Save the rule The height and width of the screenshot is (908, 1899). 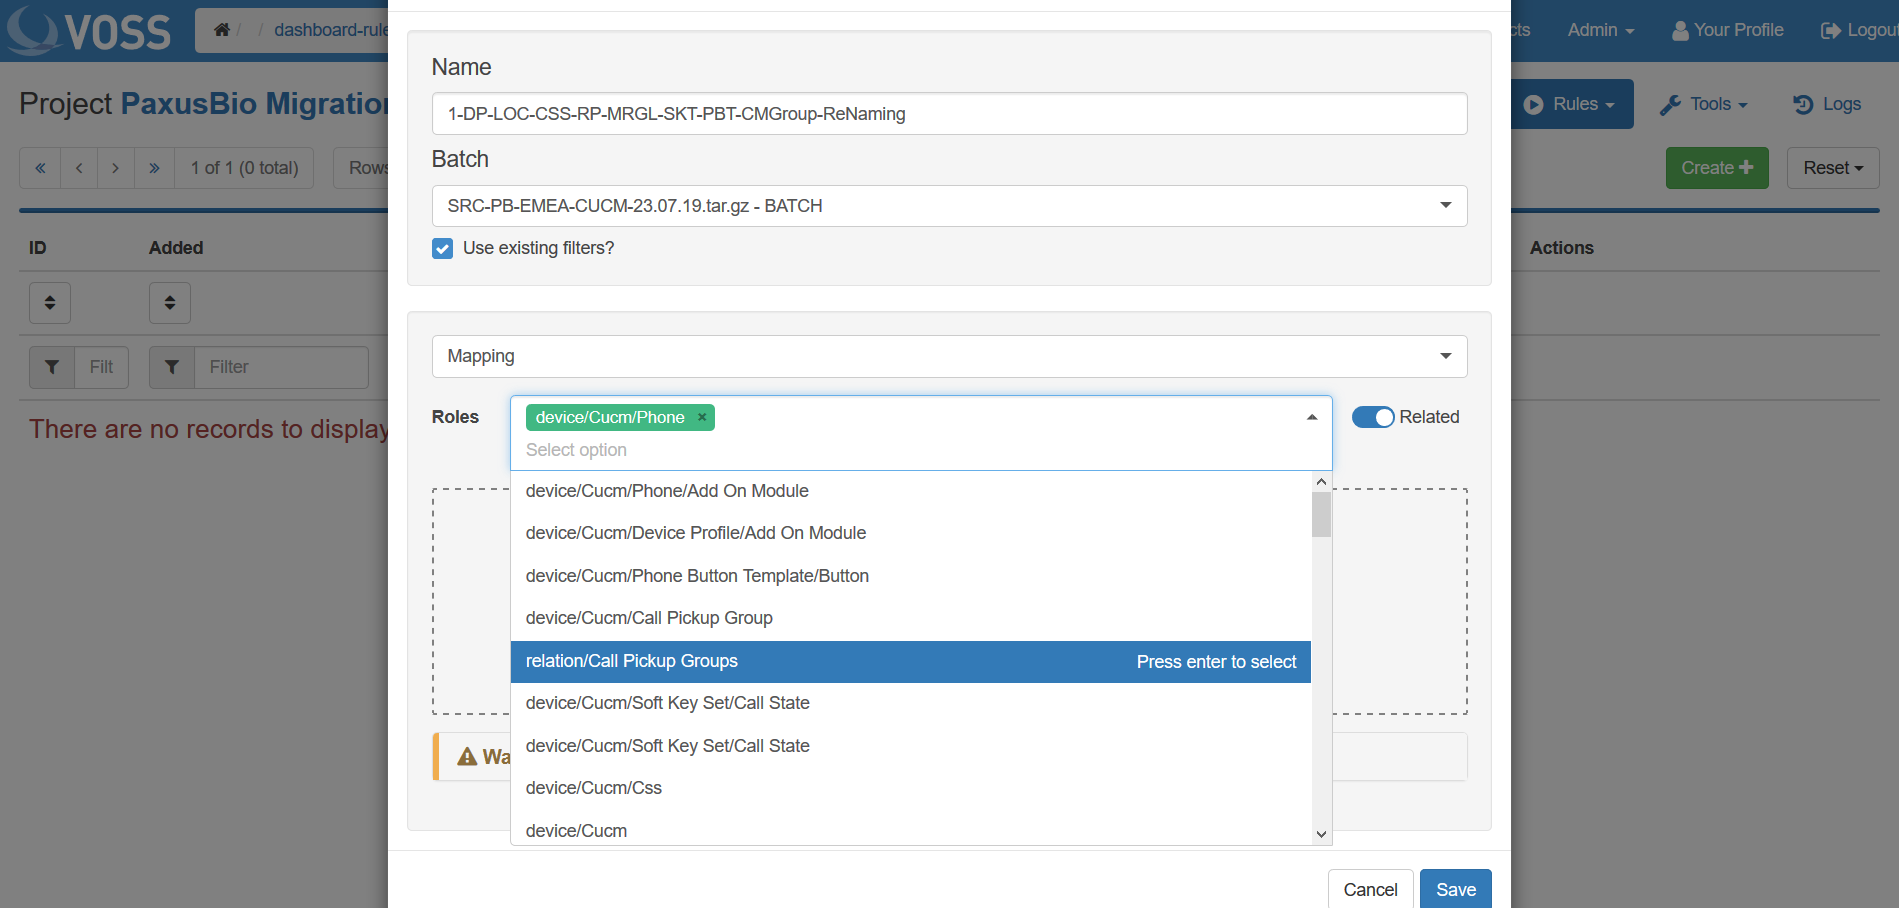coord(1455,889)
